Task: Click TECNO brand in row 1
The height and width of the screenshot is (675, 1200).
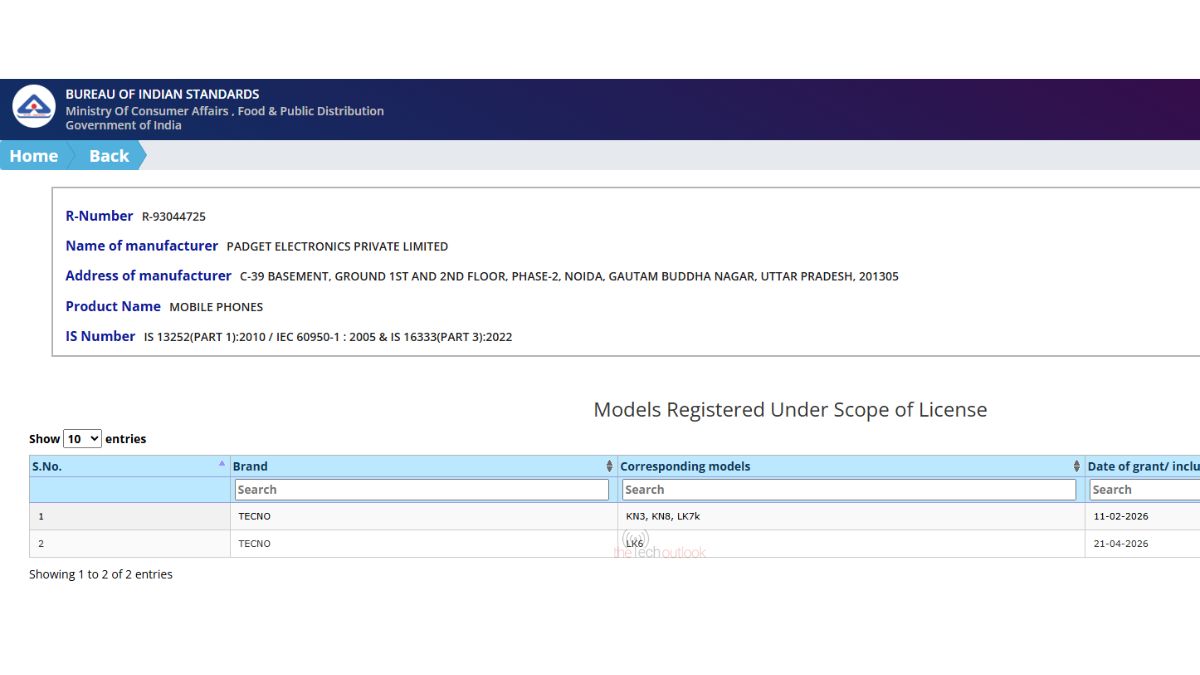Action: (x=424, y=516)
